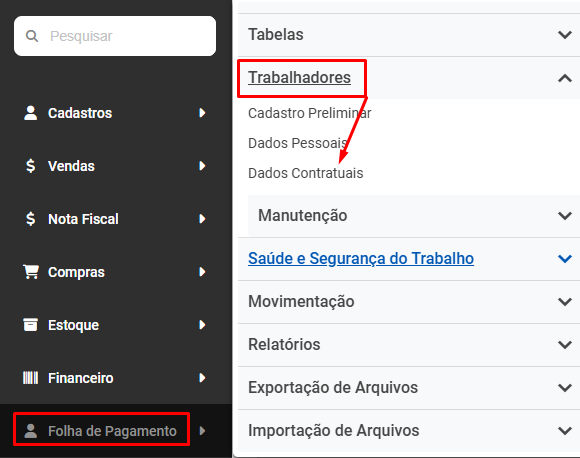Image resolution: width=580 pixels, height=458 pixels.
Task: Collapse the Trabalhadores section chevron
Action: coord(565,78)
